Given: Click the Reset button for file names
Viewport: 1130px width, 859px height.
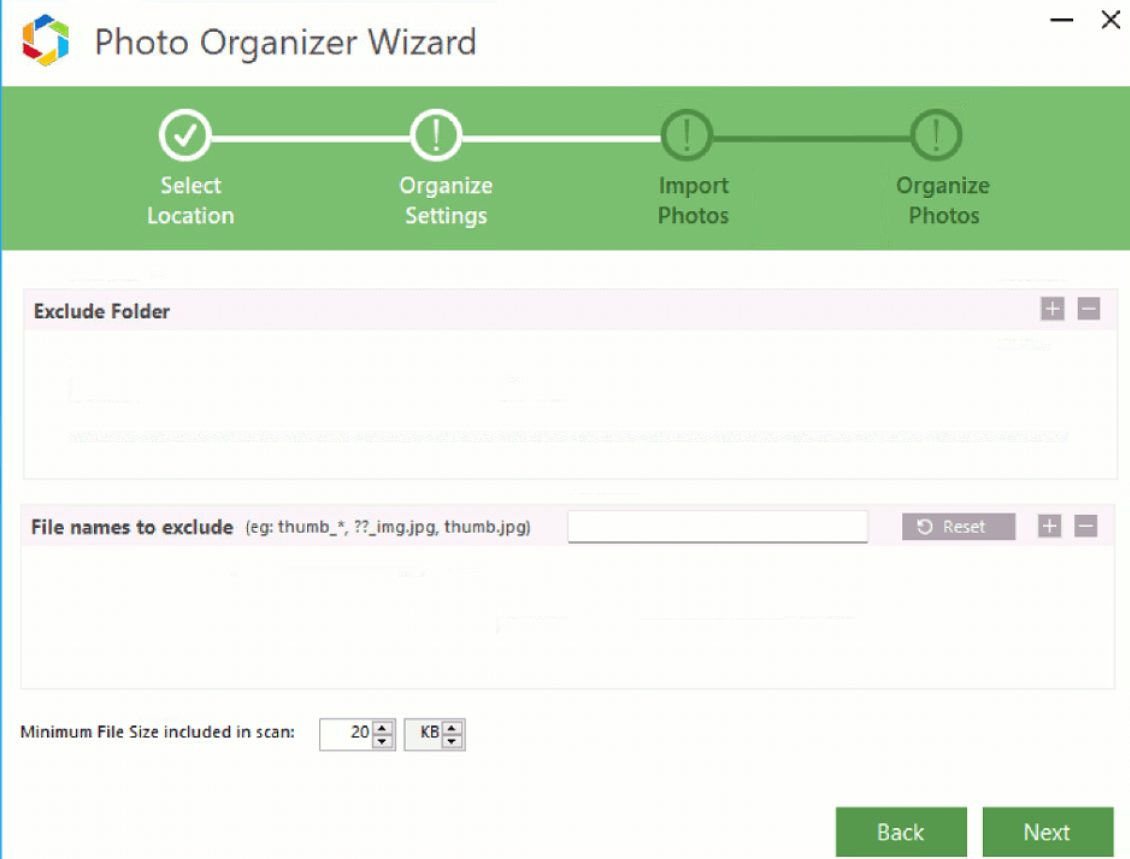Looking at the screenshot, I should point(958,527).
